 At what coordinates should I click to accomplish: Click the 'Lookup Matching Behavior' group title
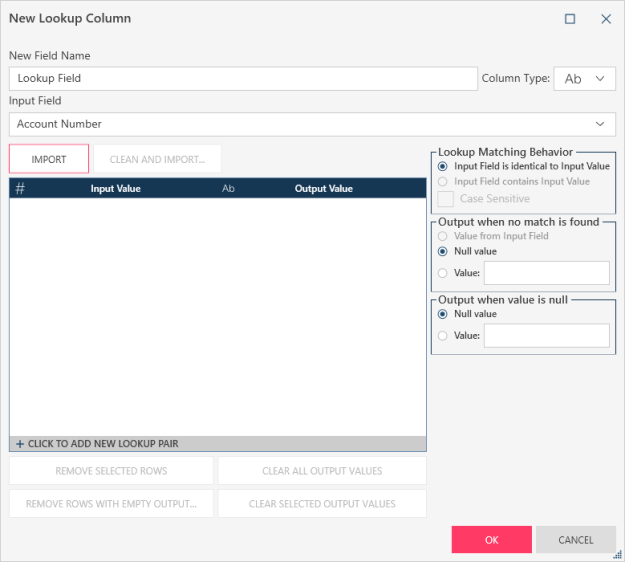(x=505, y=152)
